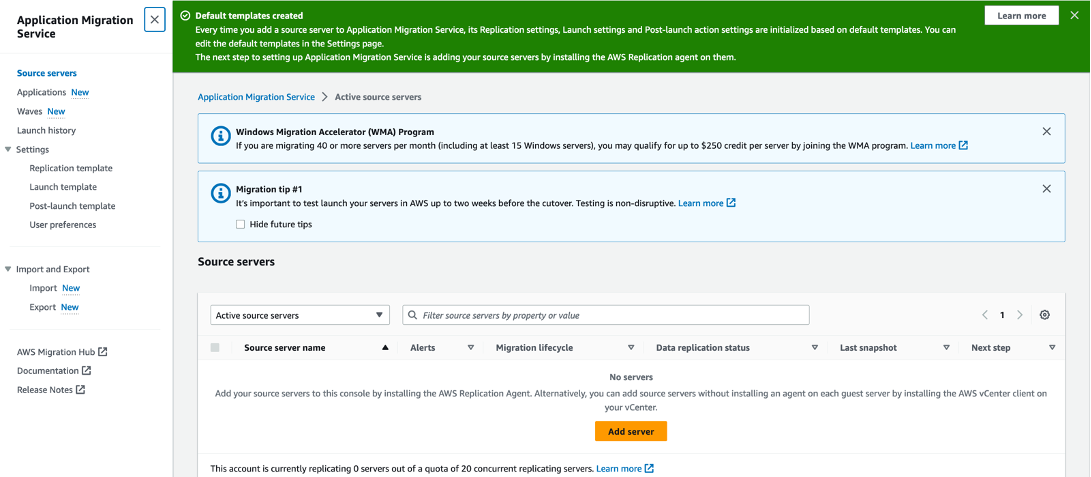Open Active source servers dropdown
The height and width of the screenshot is (477, 1091).
click(x=300, y=315)
